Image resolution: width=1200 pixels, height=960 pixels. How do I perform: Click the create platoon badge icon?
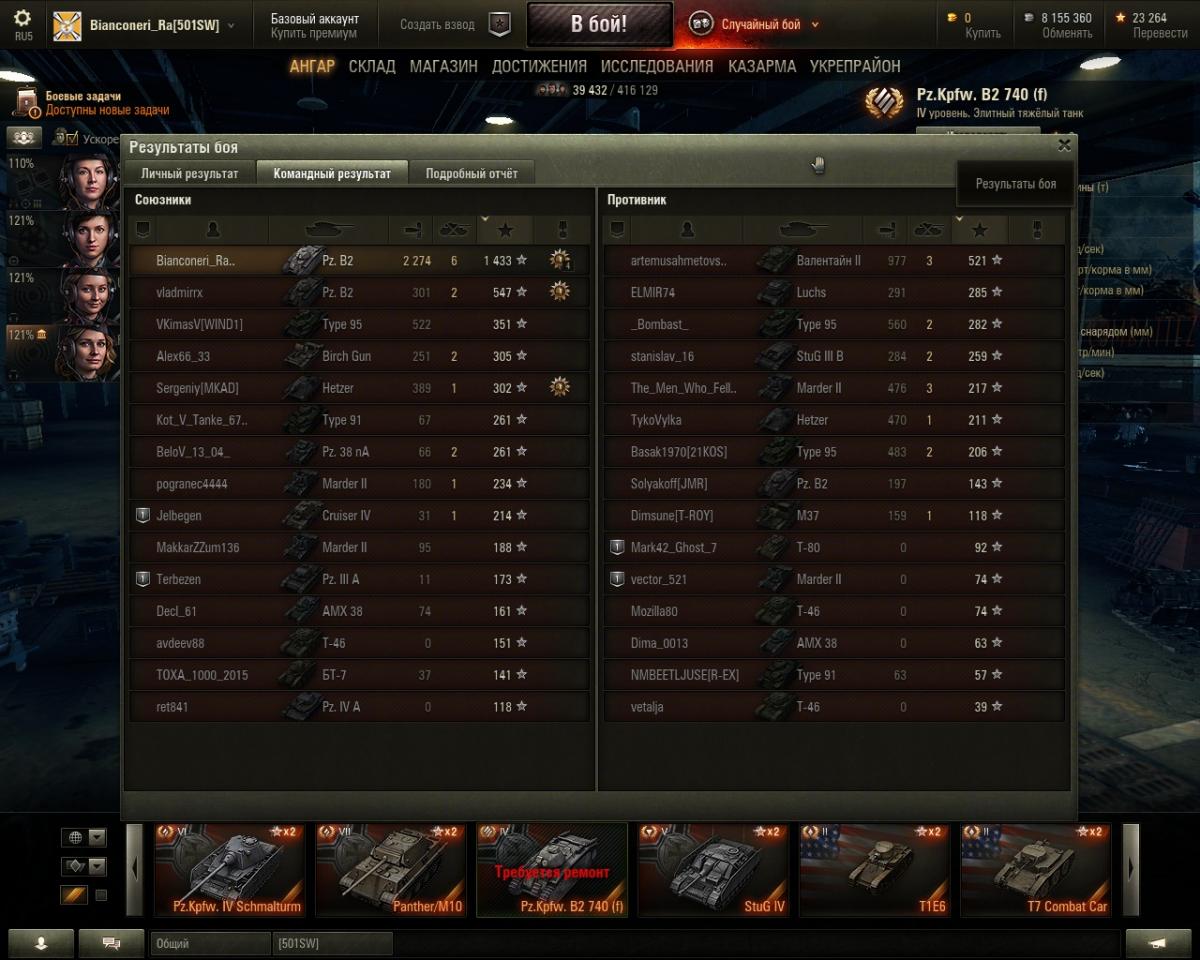[499, 25]
